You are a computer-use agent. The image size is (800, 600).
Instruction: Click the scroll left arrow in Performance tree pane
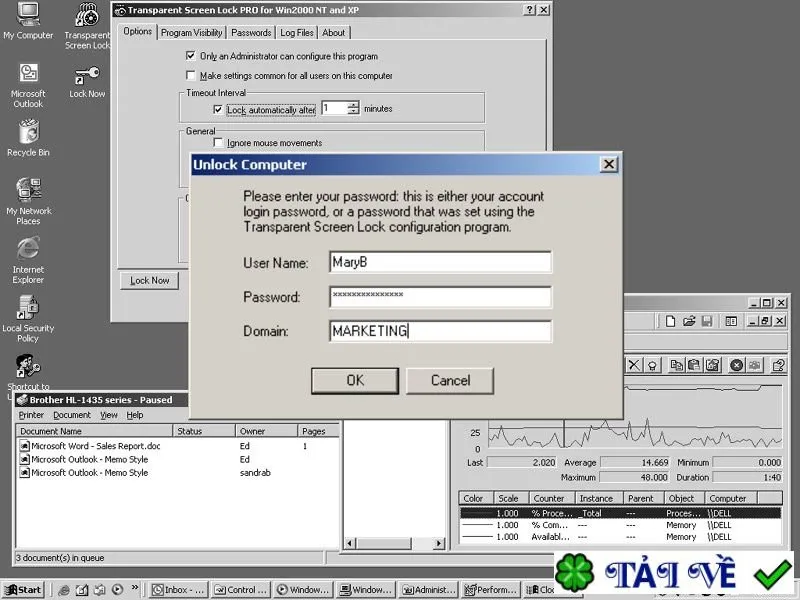350,543
